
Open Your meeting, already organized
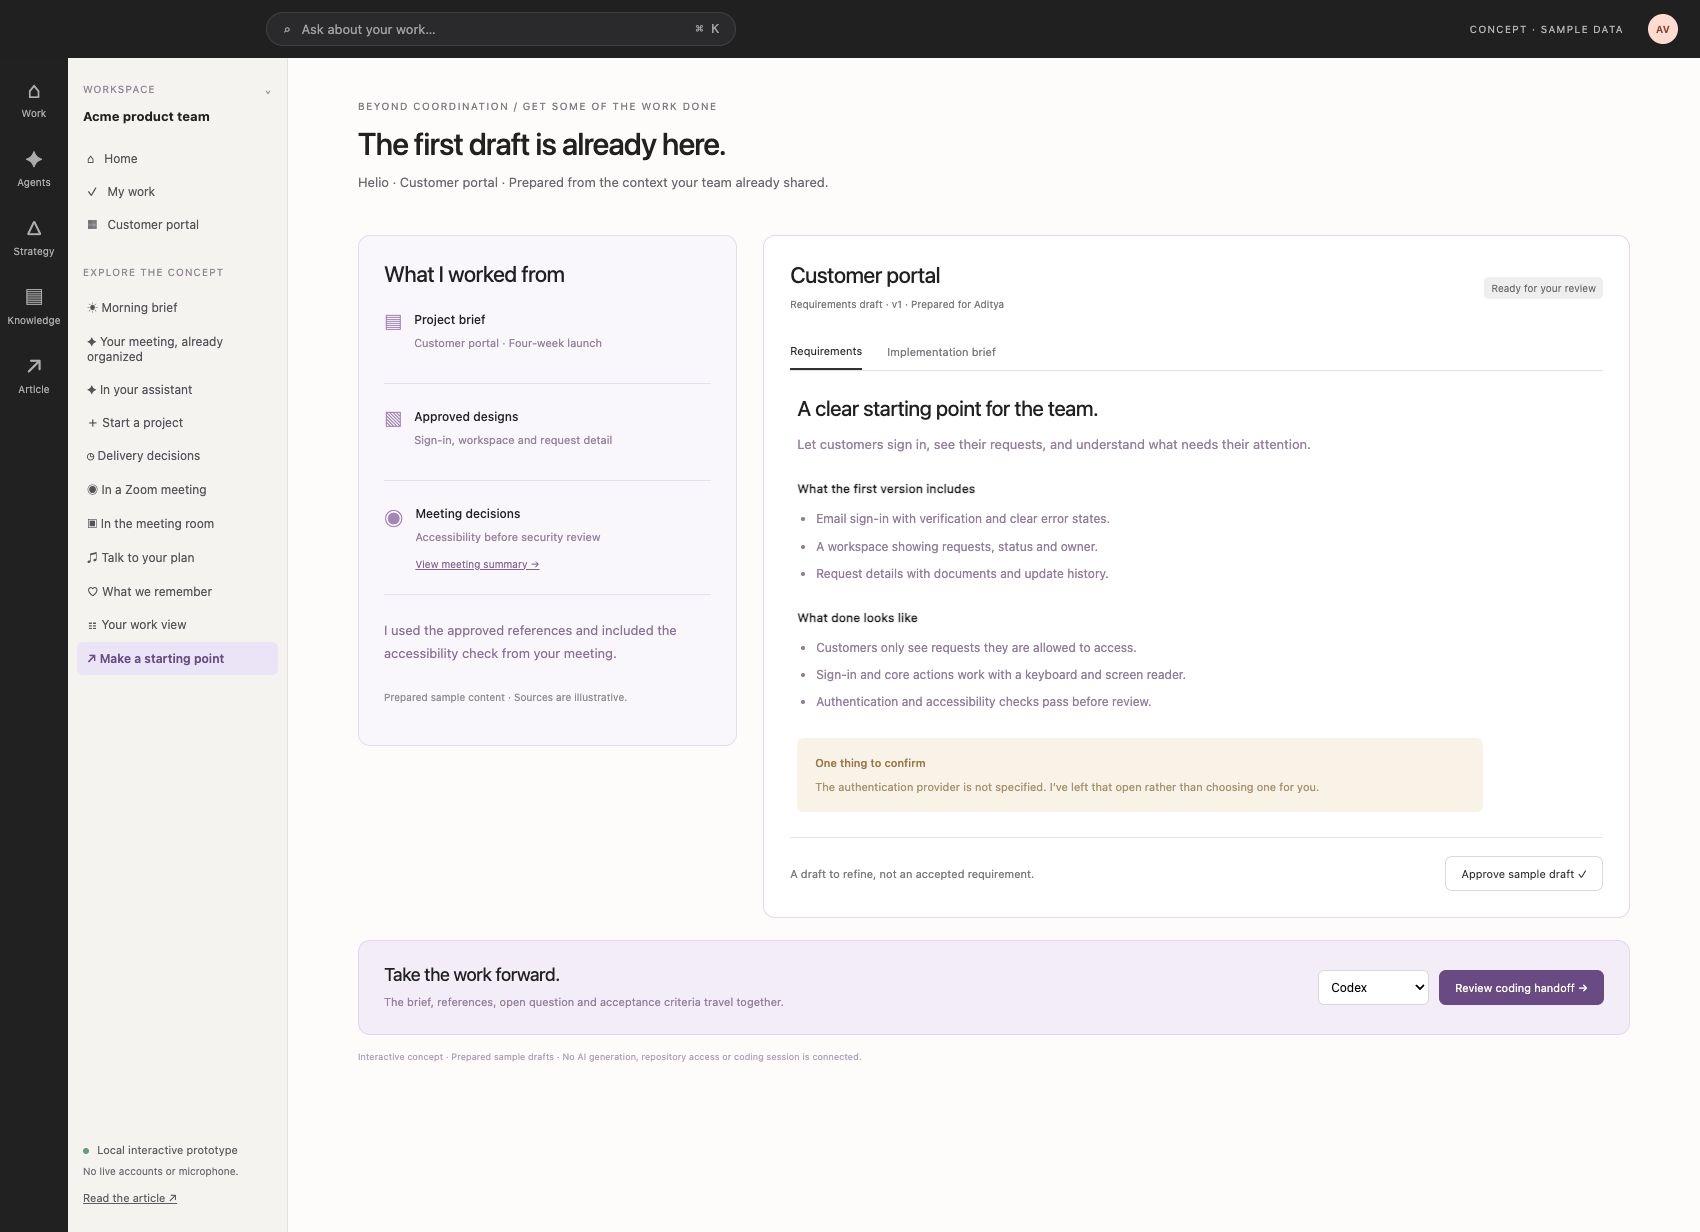[177, 349]
